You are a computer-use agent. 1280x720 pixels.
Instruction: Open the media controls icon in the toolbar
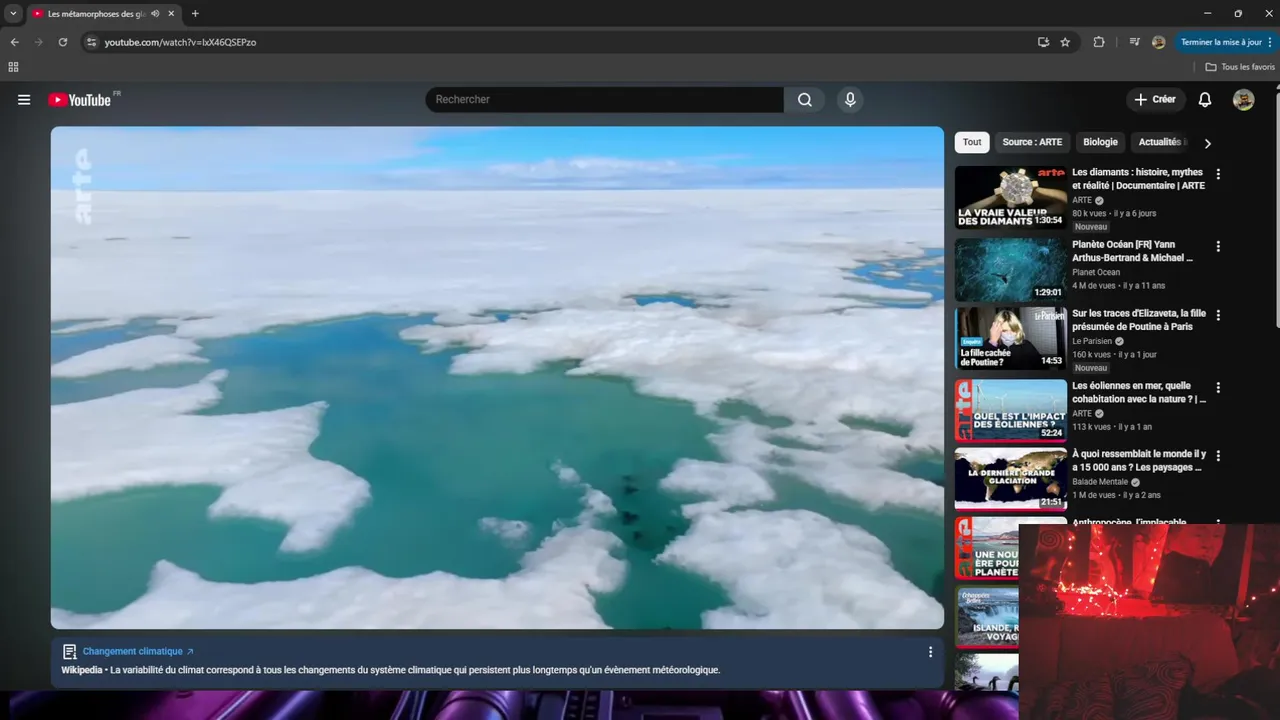click(1134, 42)
